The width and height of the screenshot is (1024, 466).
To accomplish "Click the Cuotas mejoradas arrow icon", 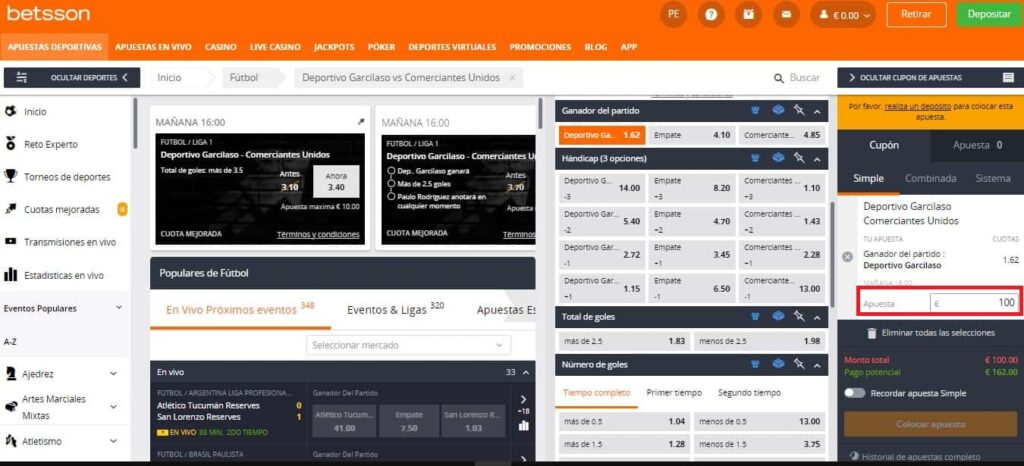I will point(10,209).
